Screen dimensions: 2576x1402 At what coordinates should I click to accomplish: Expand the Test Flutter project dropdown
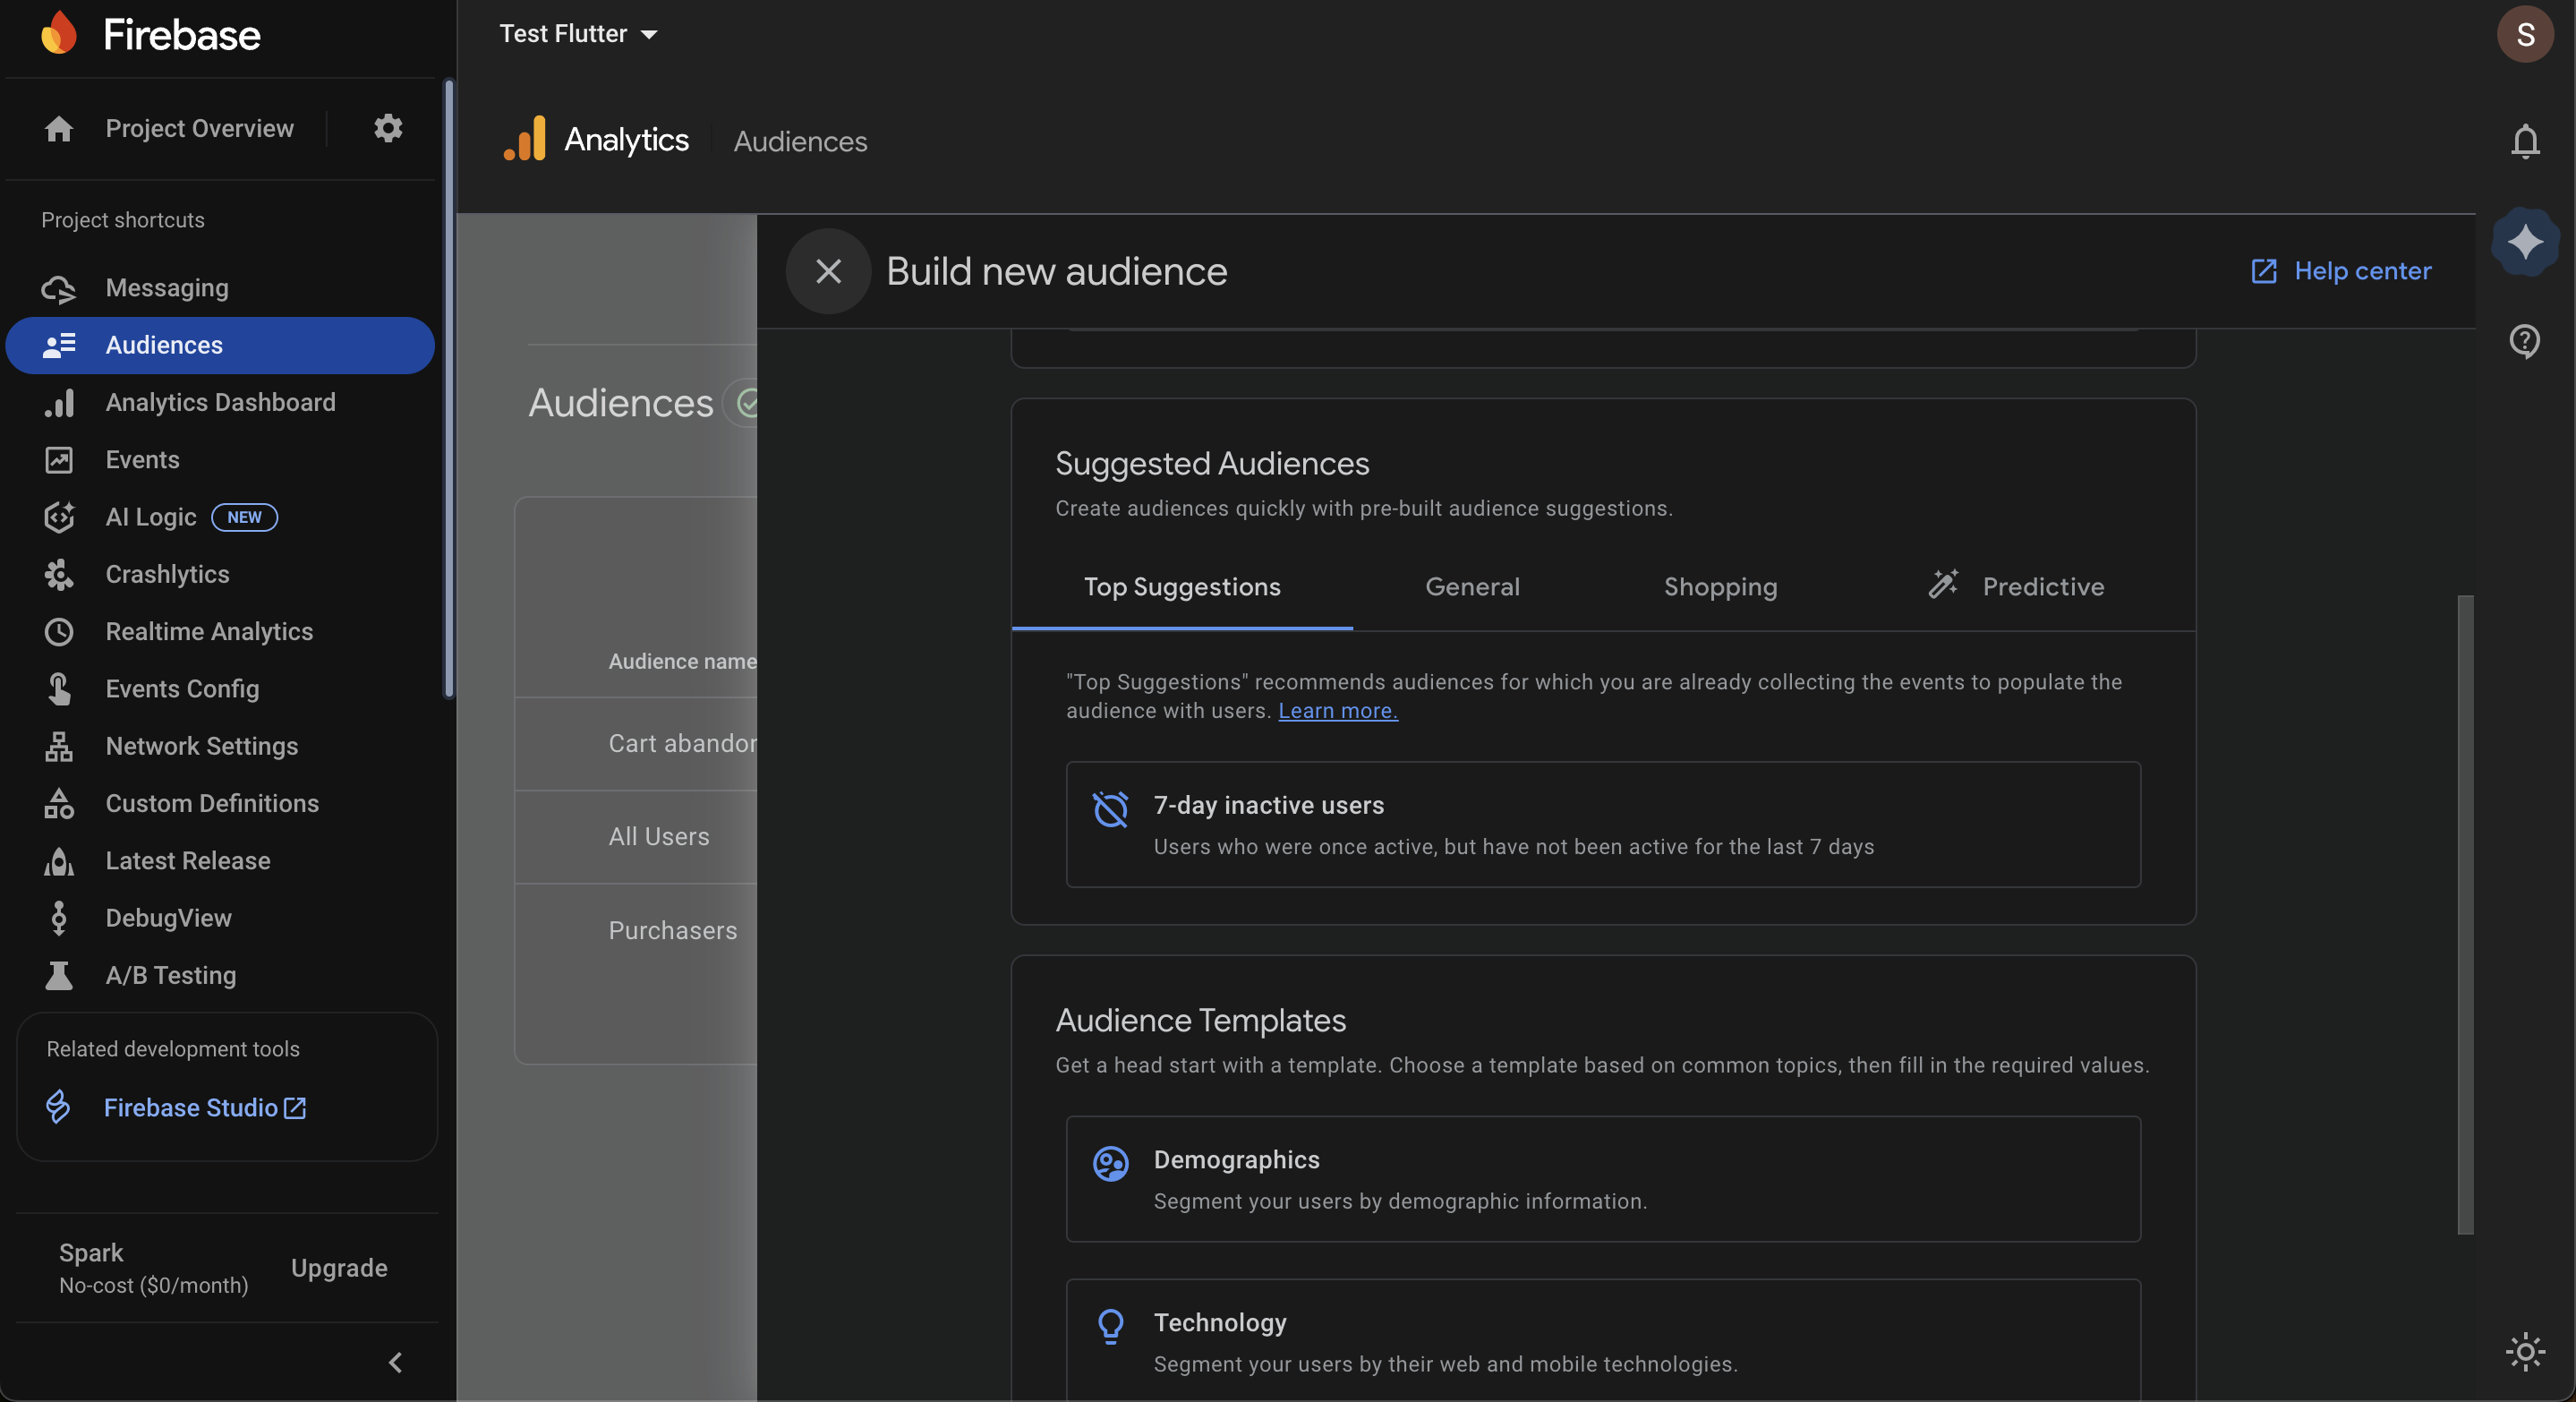coord(578,34)
